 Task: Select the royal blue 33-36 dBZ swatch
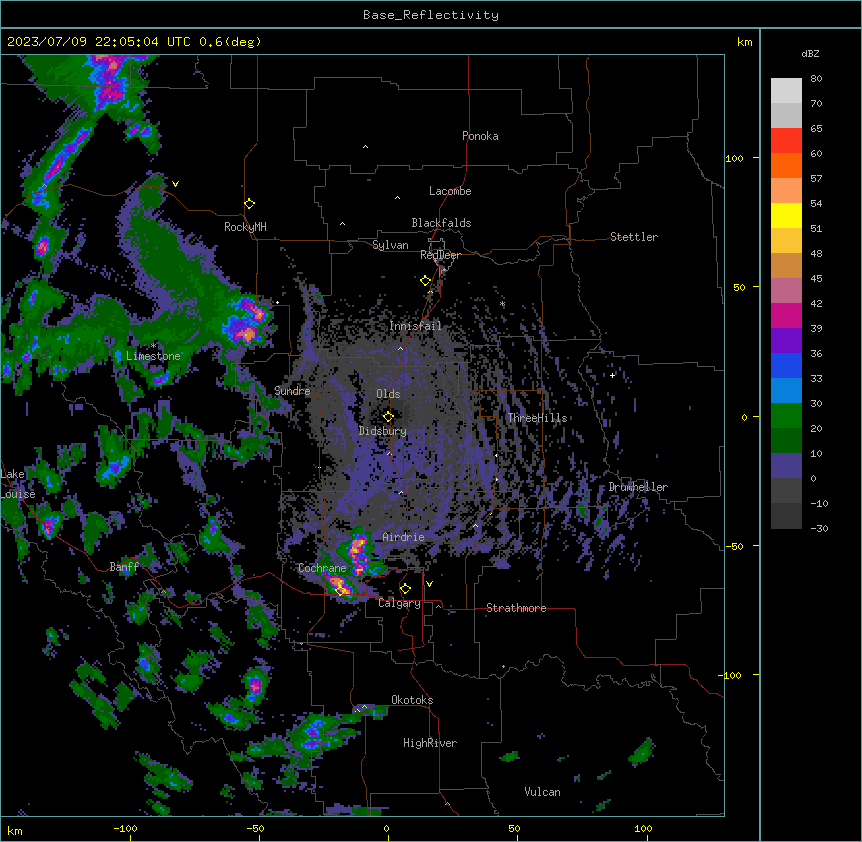[x=786, y=365]
